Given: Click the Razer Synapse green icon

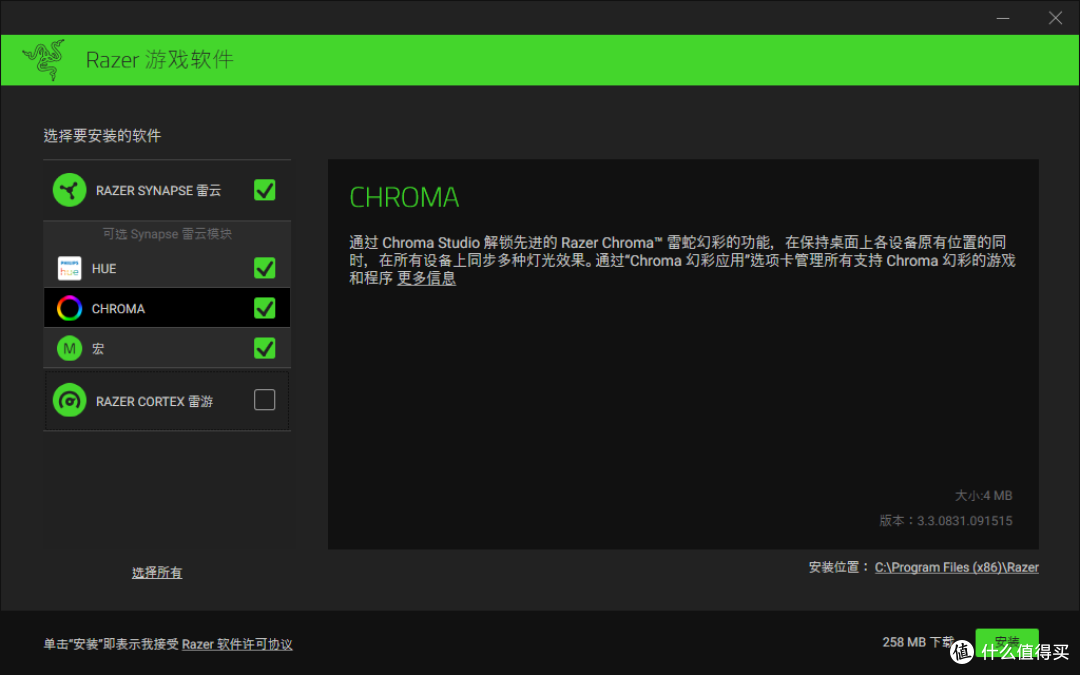Looking at the screenshot, I should click(x=70, y=190).
